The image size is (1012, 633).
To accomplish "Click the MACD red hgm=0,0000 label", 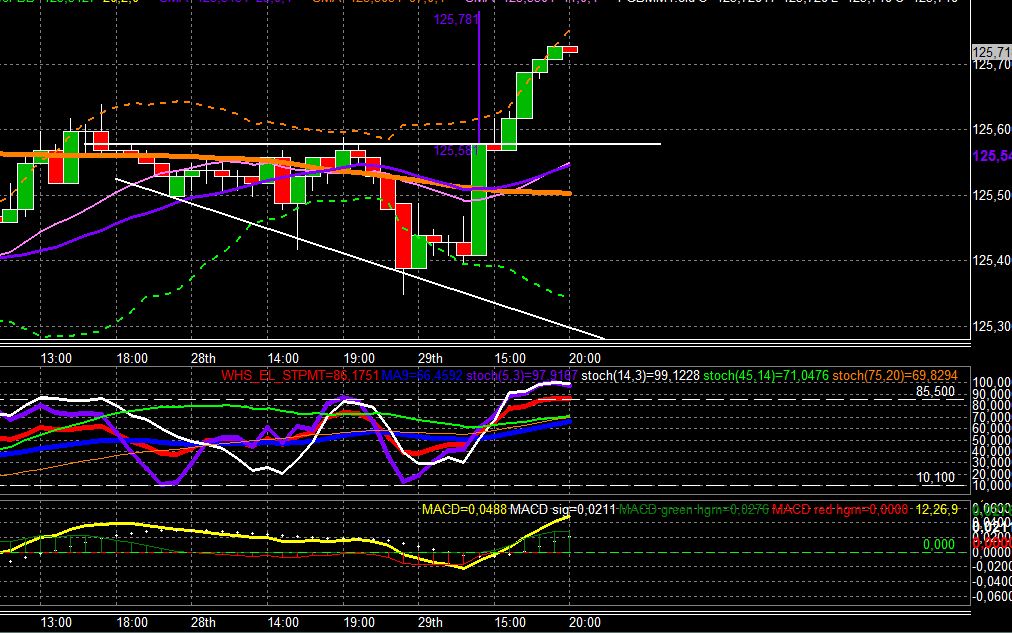I will click(840, 510).
